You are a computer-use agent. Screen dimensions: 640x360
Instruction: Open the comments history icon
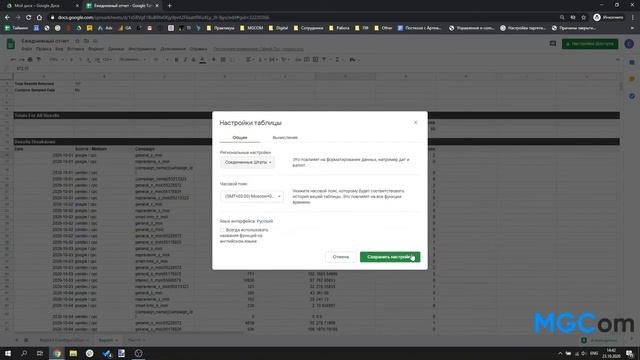[x=553, y=44]
